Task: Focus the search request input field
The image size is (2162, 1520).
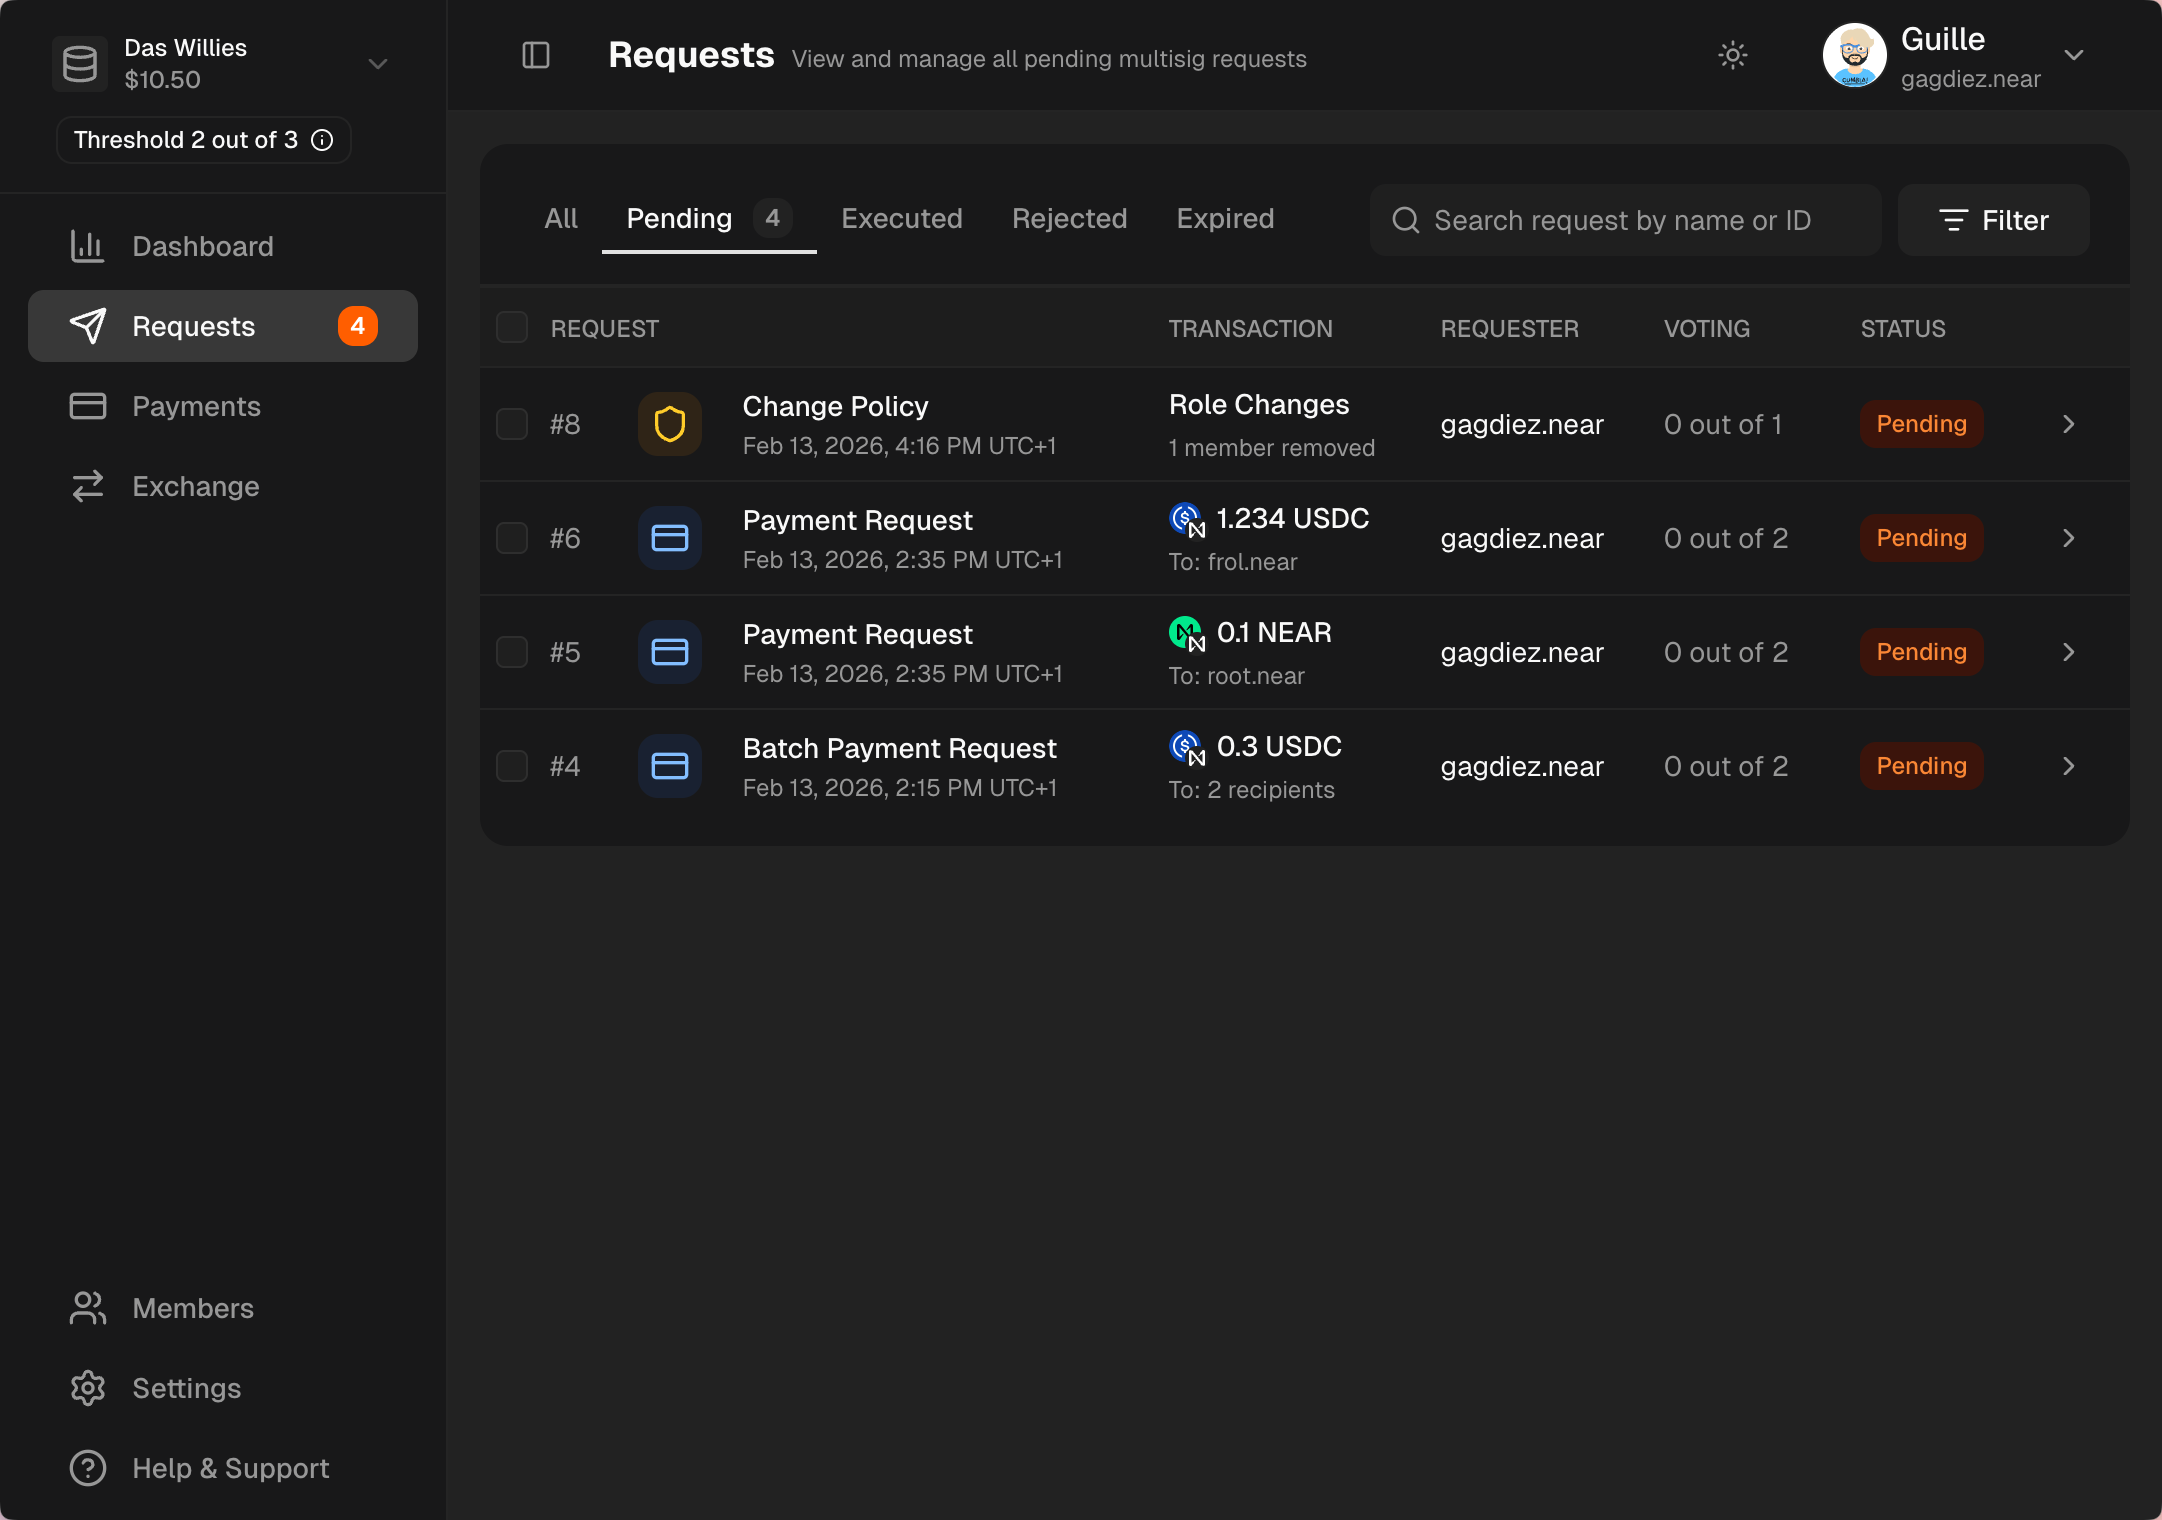Action: pos(1640,220)
